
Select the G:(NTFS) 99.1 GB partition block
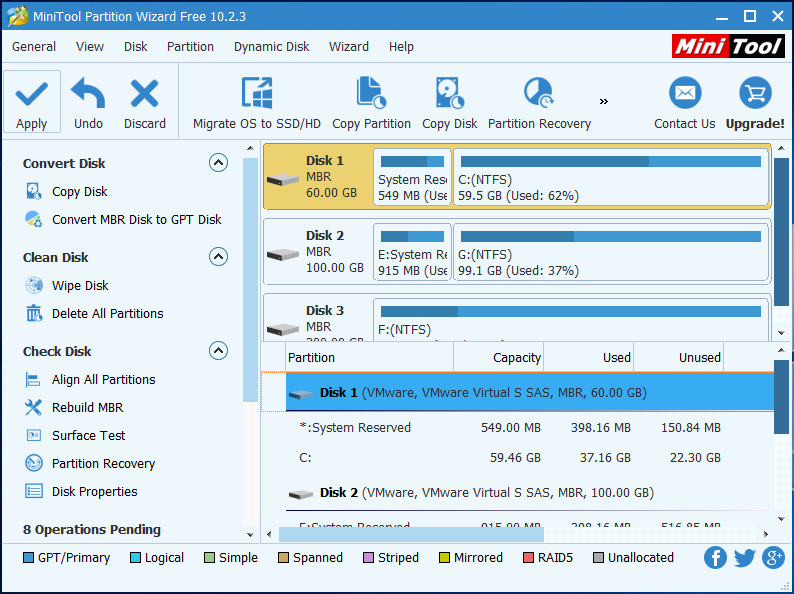coord(611,252)
